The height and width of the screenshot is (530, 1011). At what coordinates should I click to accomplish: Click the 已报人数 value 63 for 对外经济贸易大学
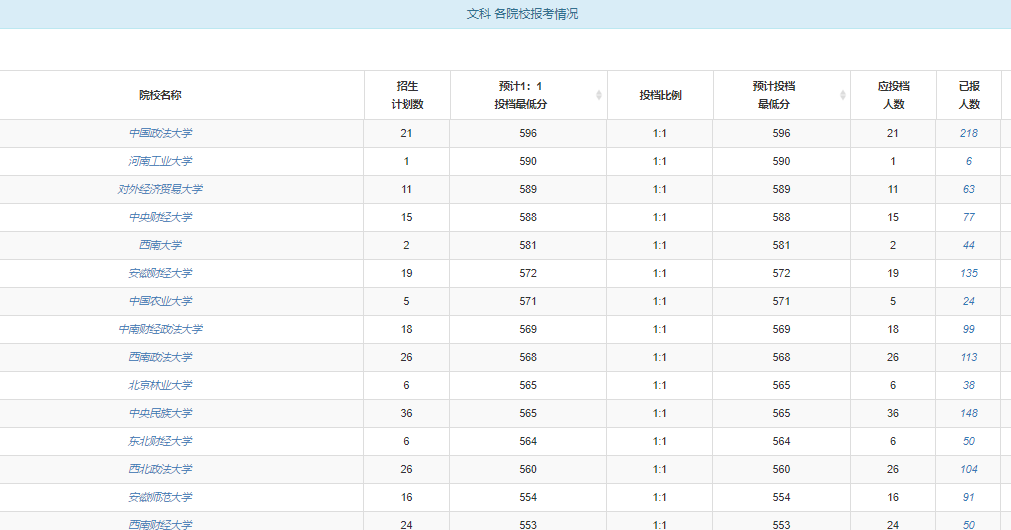(968, 190)
